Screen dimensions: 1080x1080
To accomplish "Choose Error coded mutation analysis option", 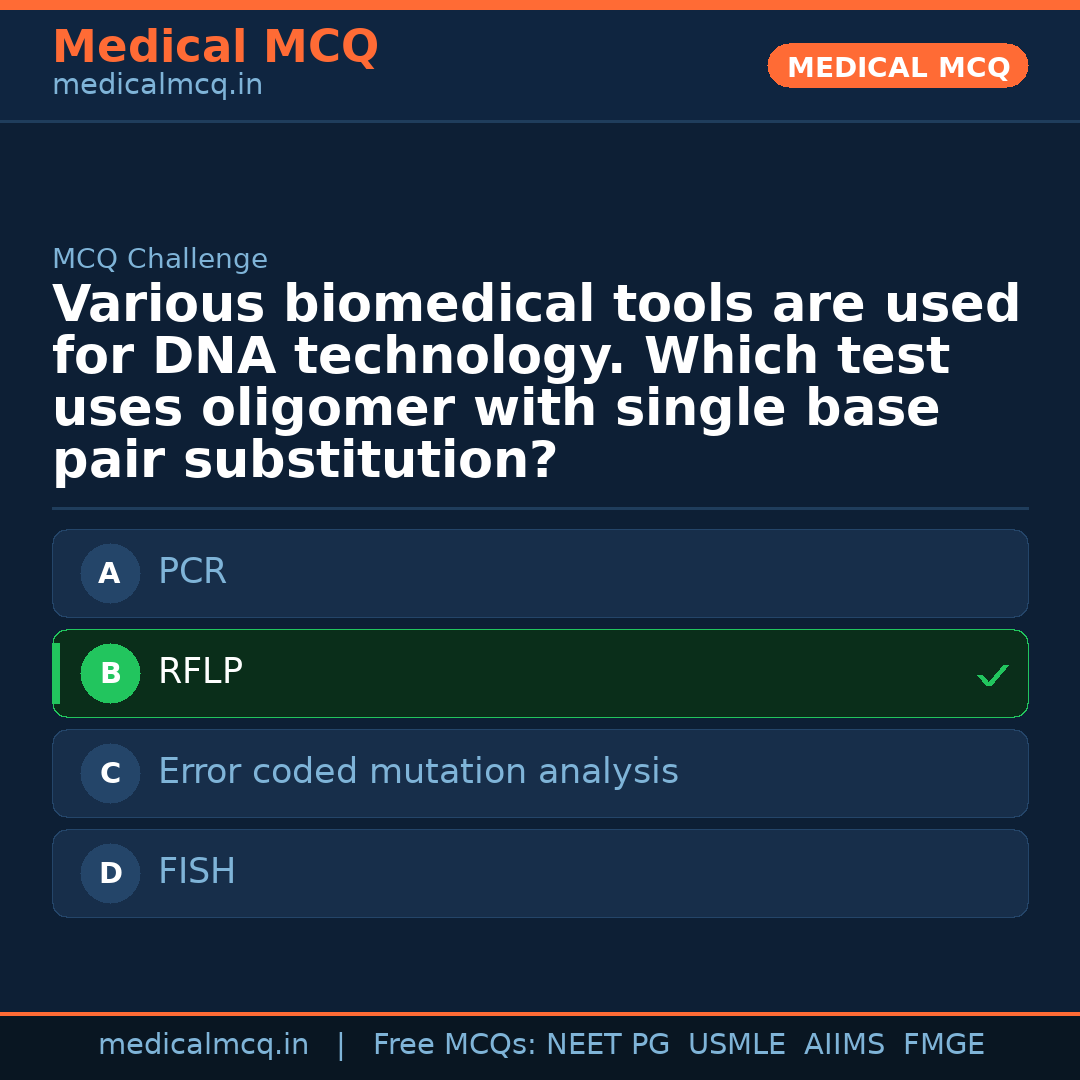I will tap(540, 773).
